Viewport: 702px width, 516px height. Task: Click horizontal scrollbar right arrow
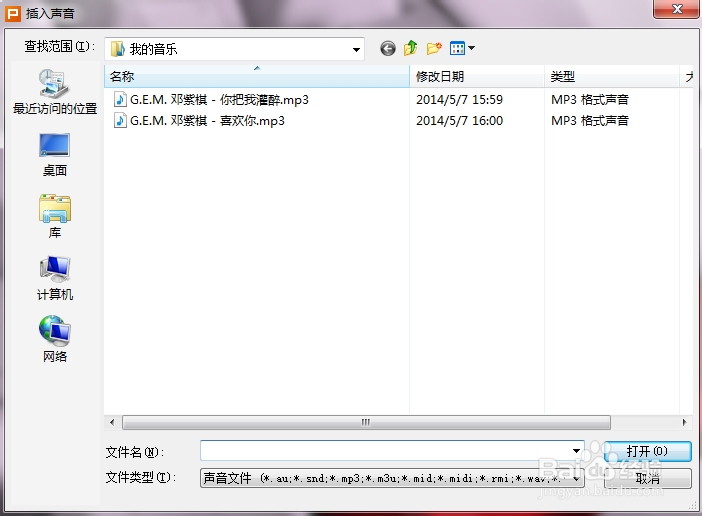(684, 422)
